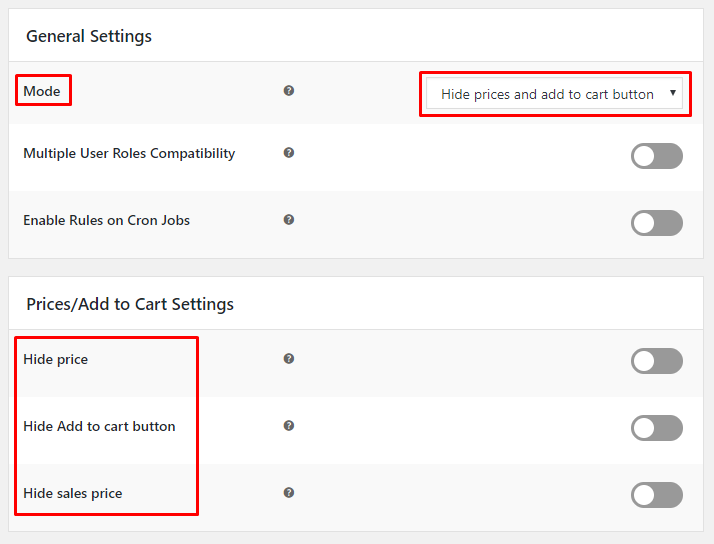Enable Multiple User Roles Compatibility toggle
This screenshot has height=544, width=714.
656,155
